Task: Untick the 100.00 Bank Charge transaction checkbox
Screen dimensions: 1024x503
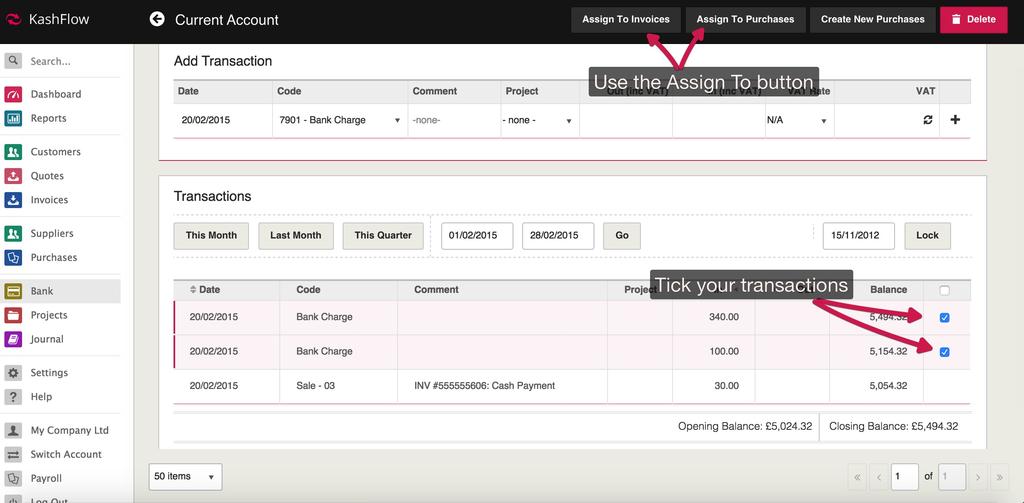Action: coord(945,352)
